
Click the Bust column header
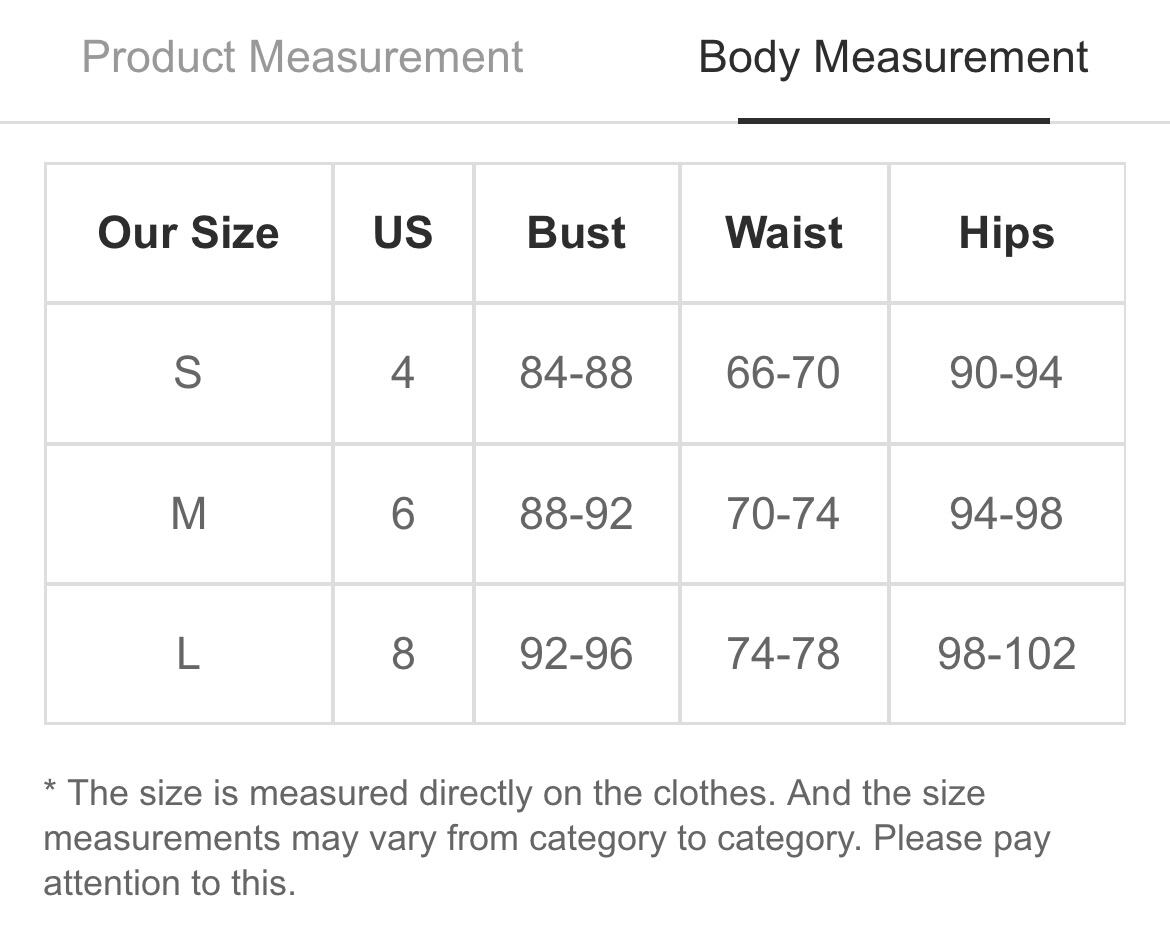(x=577, y=233)
